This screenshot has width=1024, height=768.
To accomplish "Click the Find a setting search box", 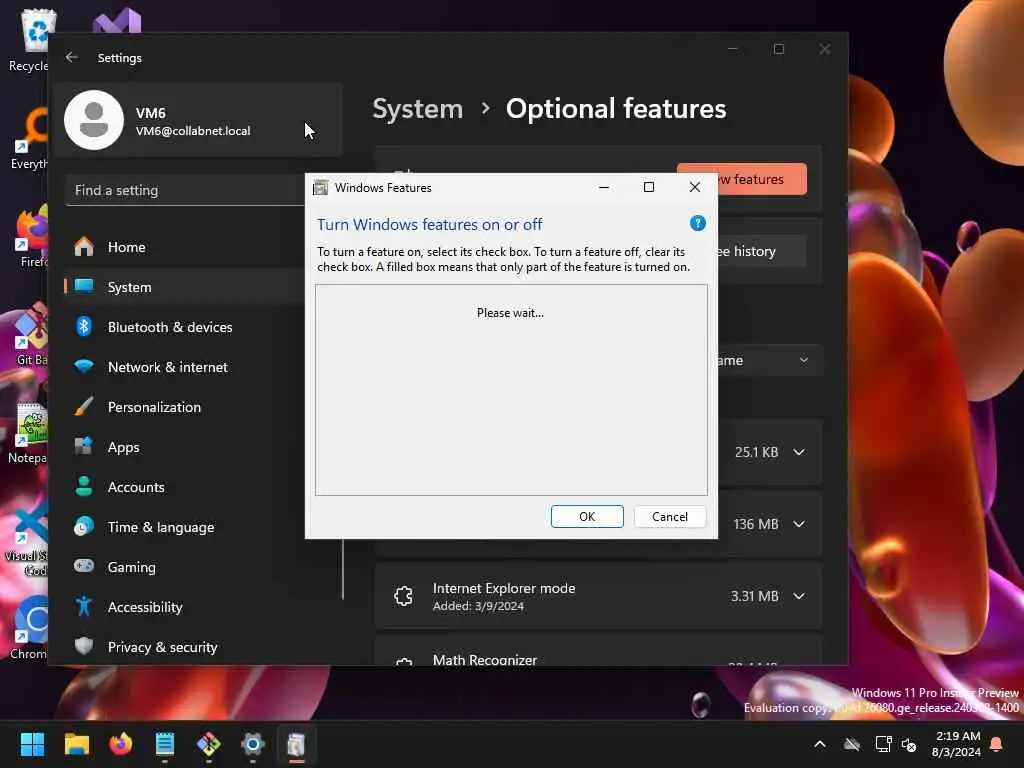I will pos(185,190).
